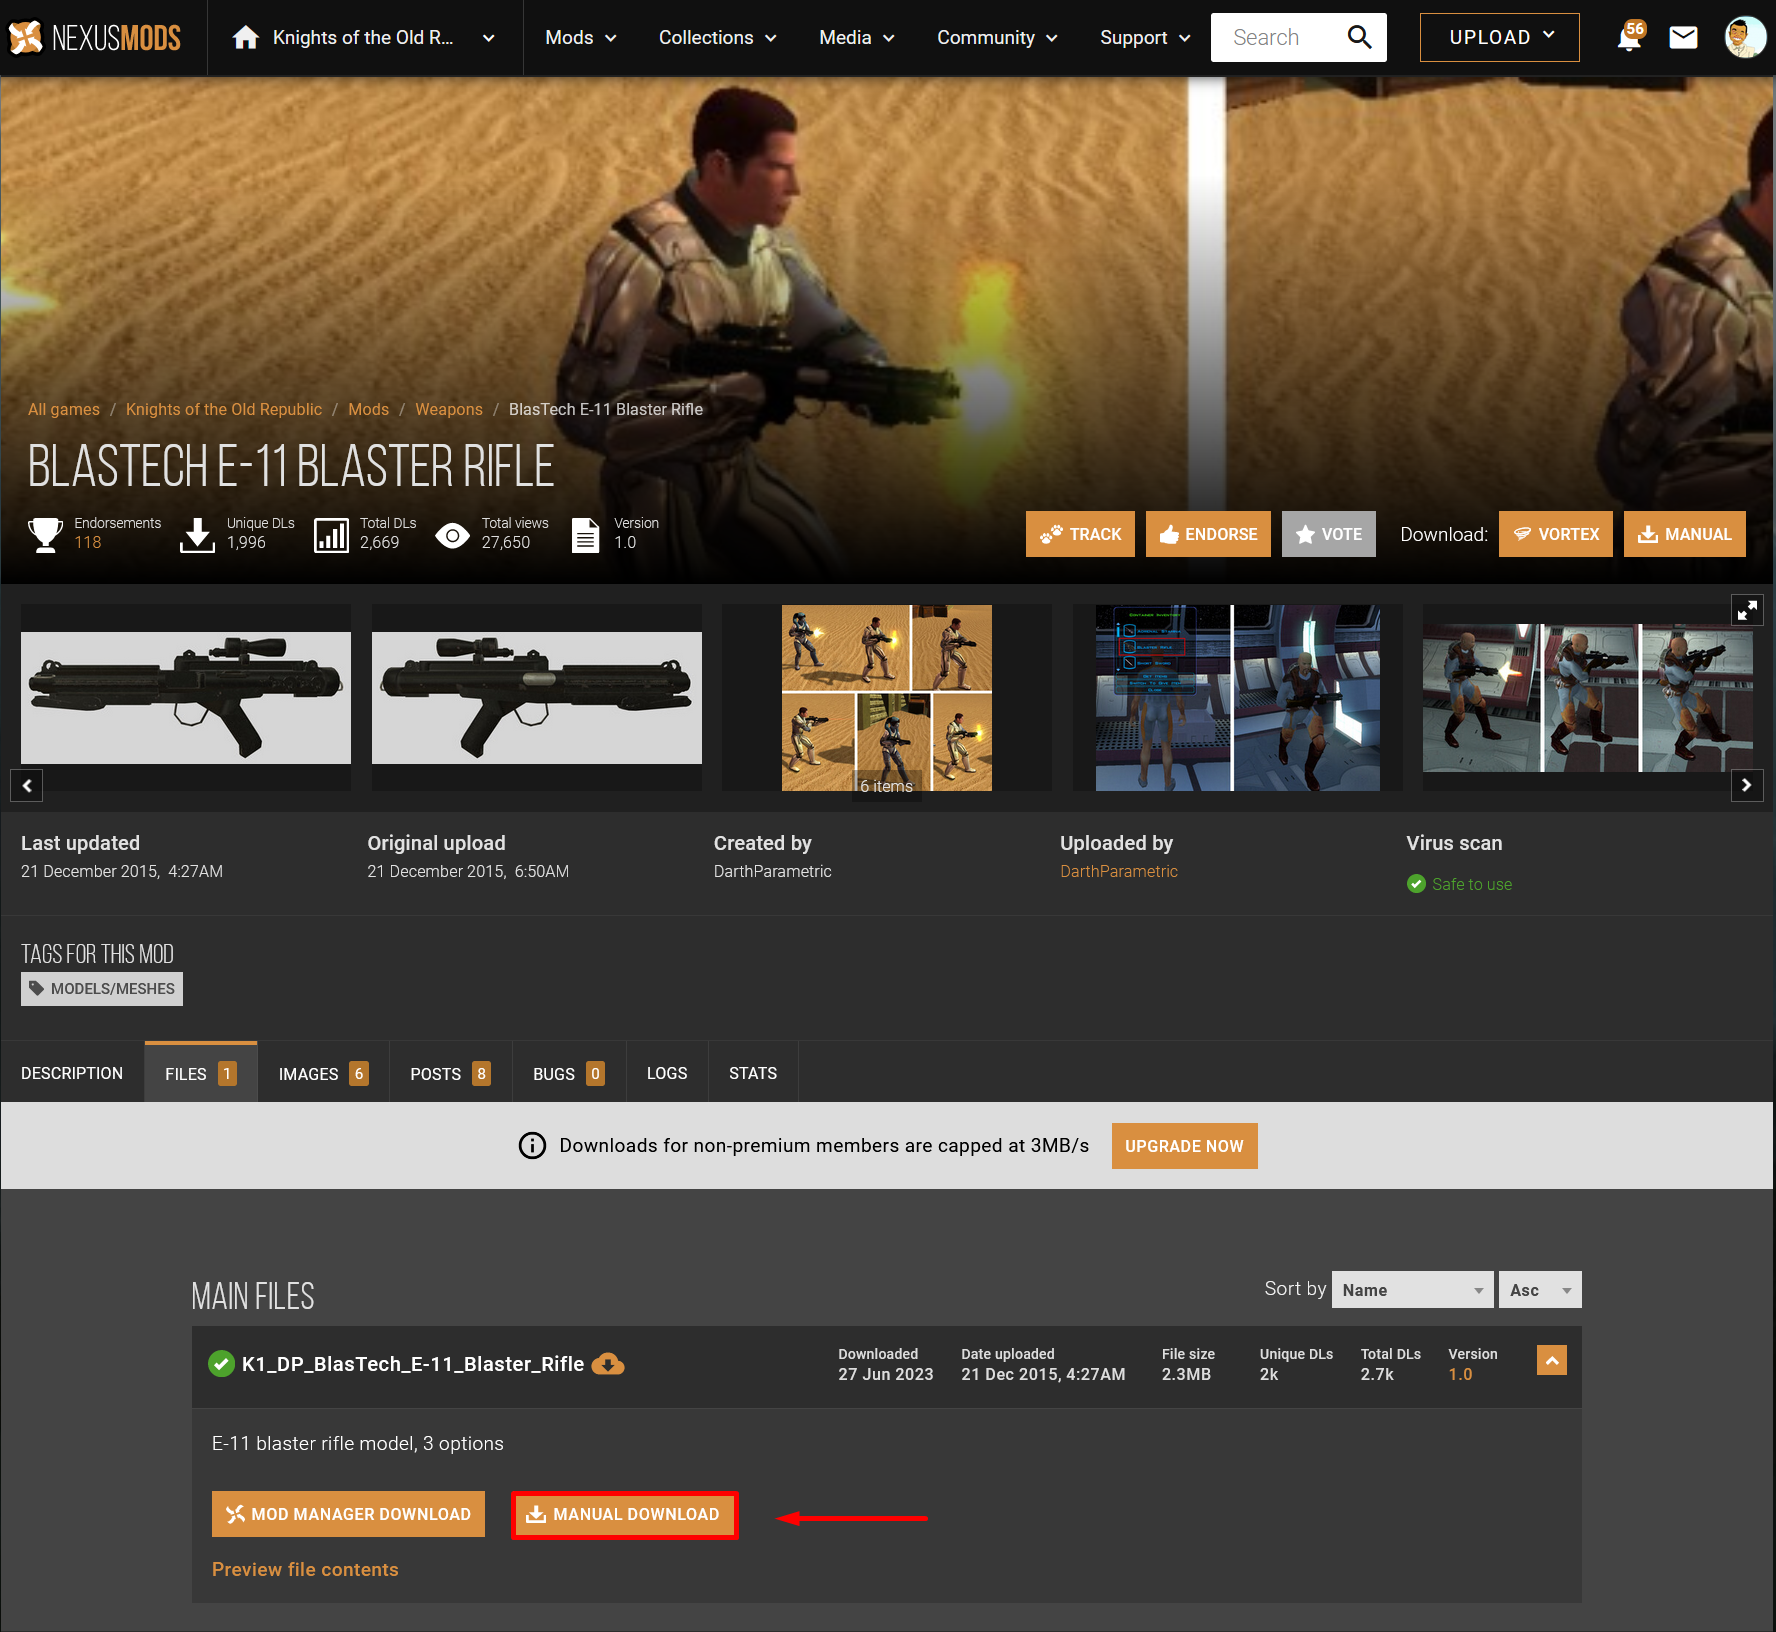Screen dimensions: 1776x1632
Task: Click the search magnifier icon
Action: coord(1359,38)
